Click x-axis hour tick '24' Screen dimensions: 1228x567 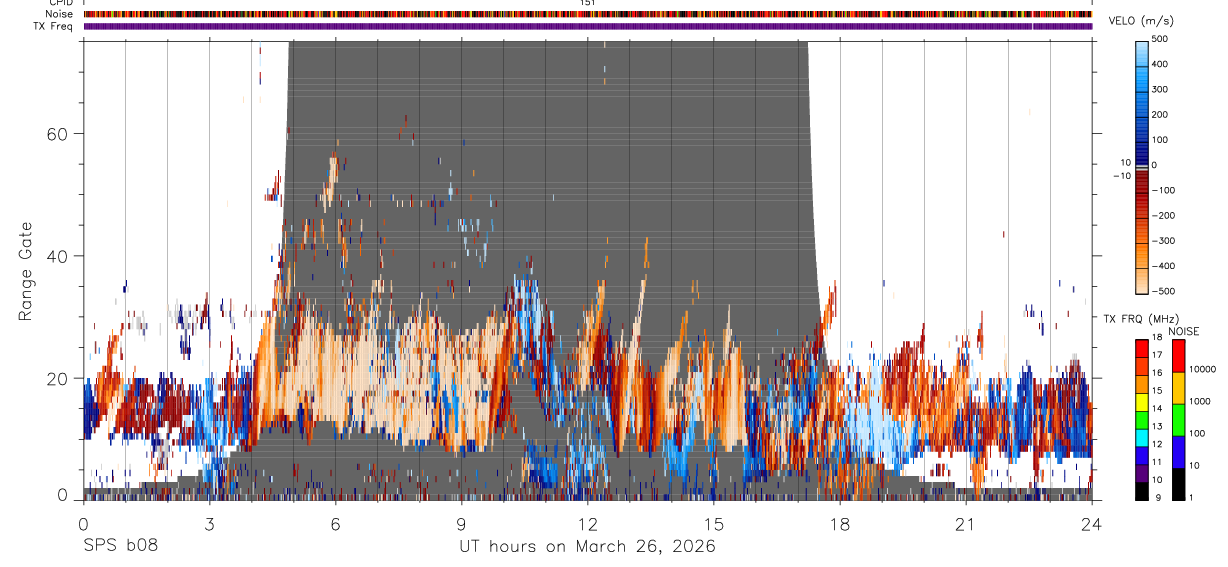coord(1092,524)
